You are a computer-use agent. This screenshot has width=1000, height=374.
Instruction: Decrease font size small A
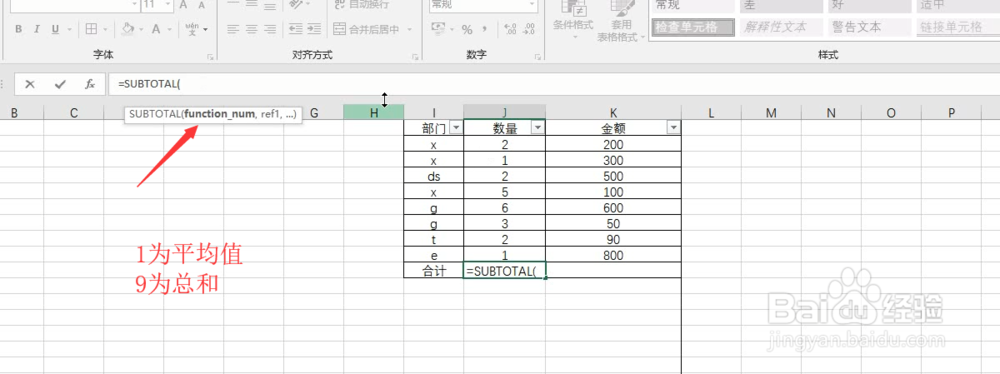[x=201, y=5]
